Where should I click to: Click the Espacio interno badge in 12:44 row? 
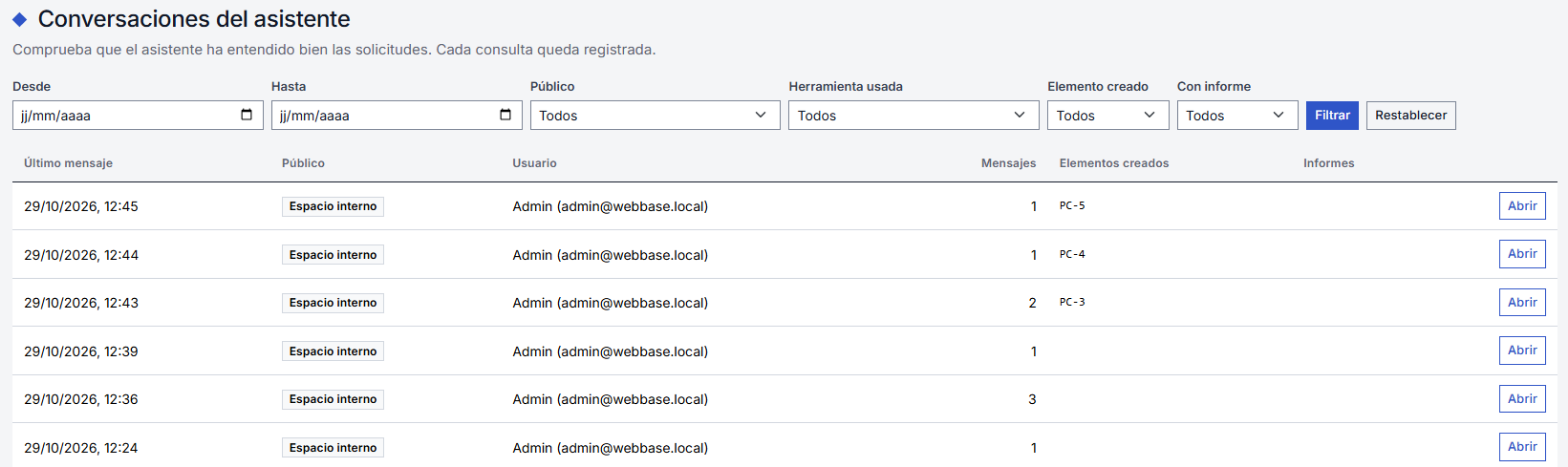(333, 254)
